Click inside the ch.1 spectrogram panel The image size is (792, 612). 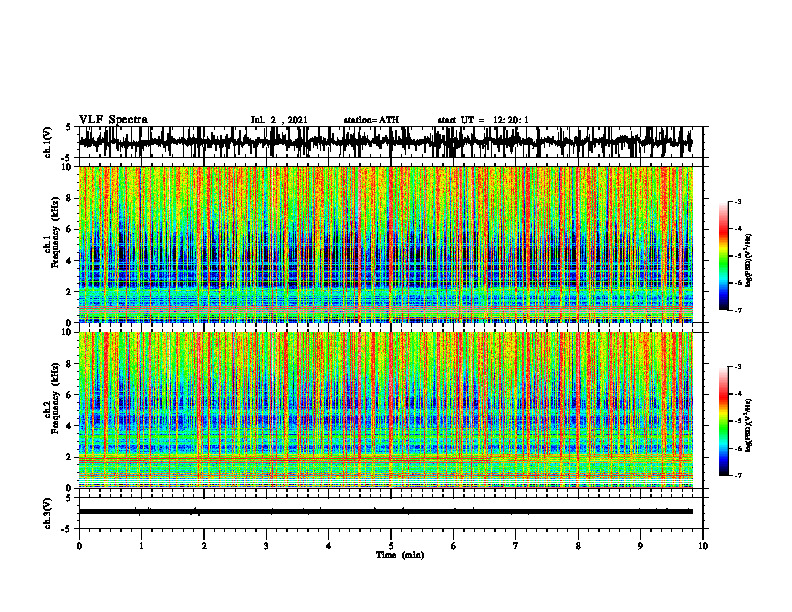click(x=385, y=244)
